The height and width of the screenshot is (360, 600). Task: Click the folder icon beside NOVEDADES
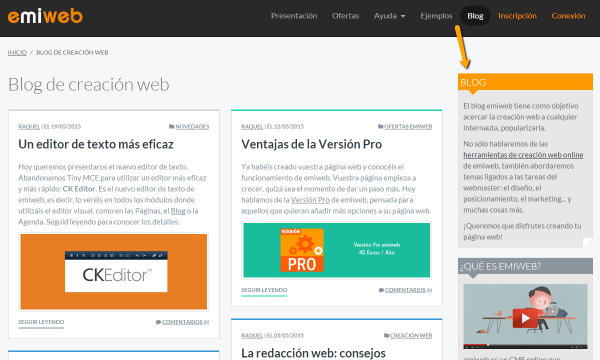(171, 127)
